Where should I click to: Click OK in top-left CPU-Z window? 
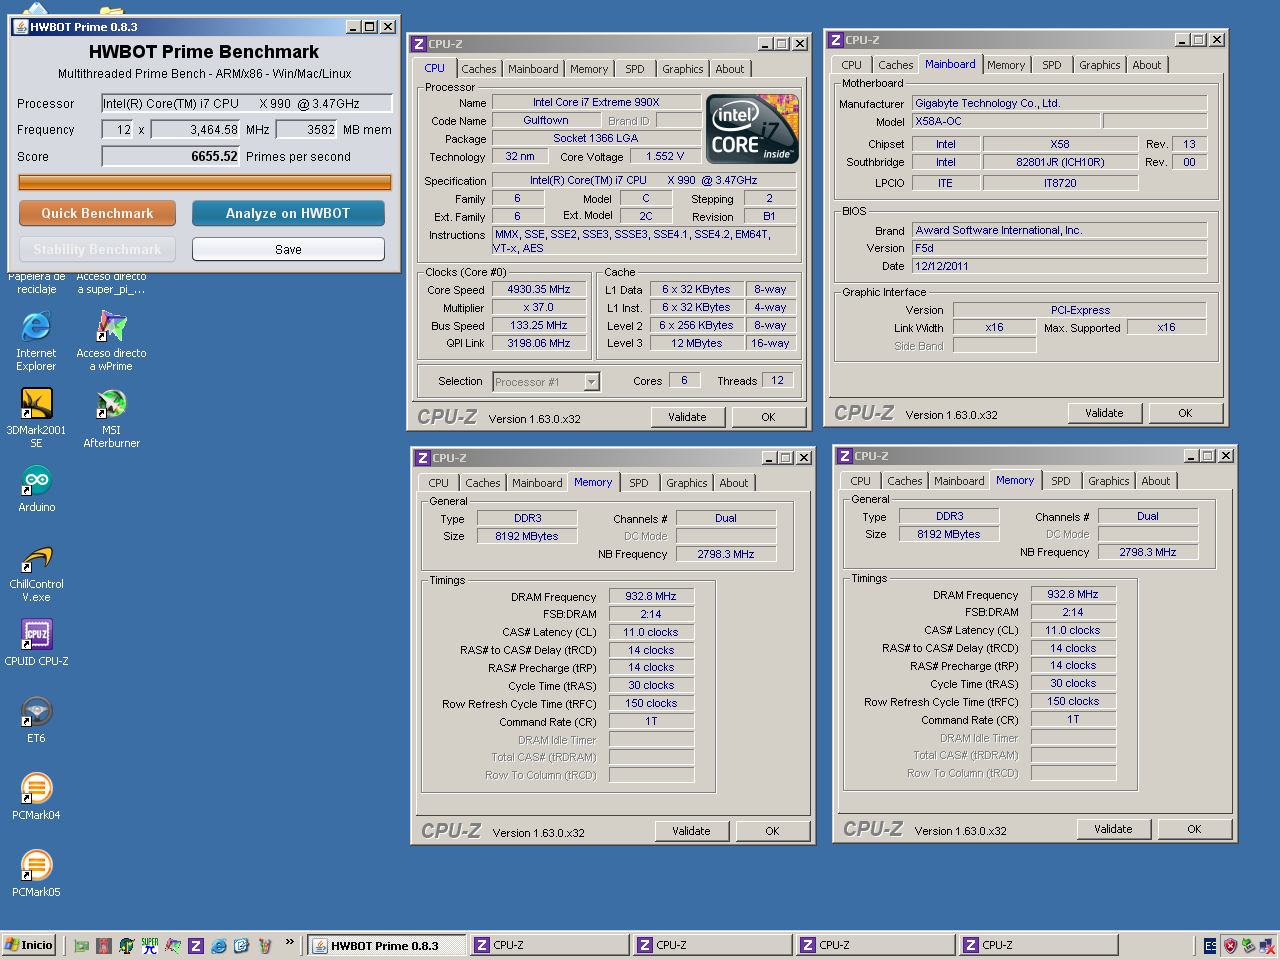768,417
